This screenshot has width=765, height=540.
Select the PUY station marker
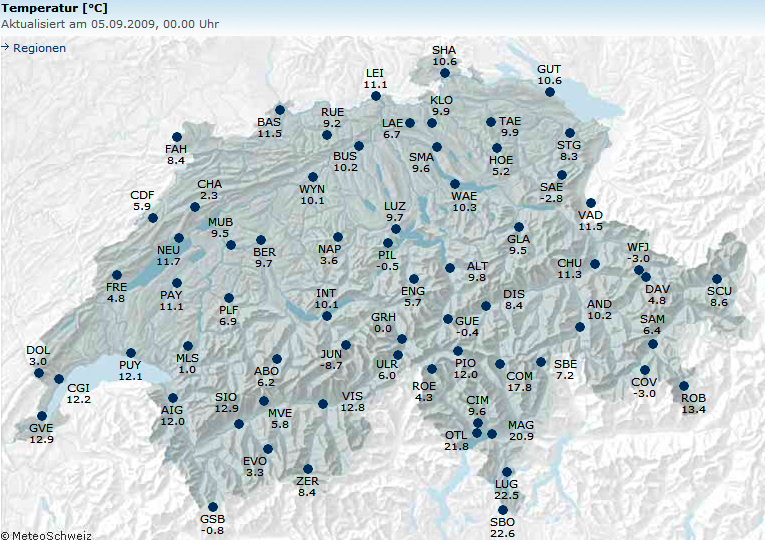(x=131, y=353)
